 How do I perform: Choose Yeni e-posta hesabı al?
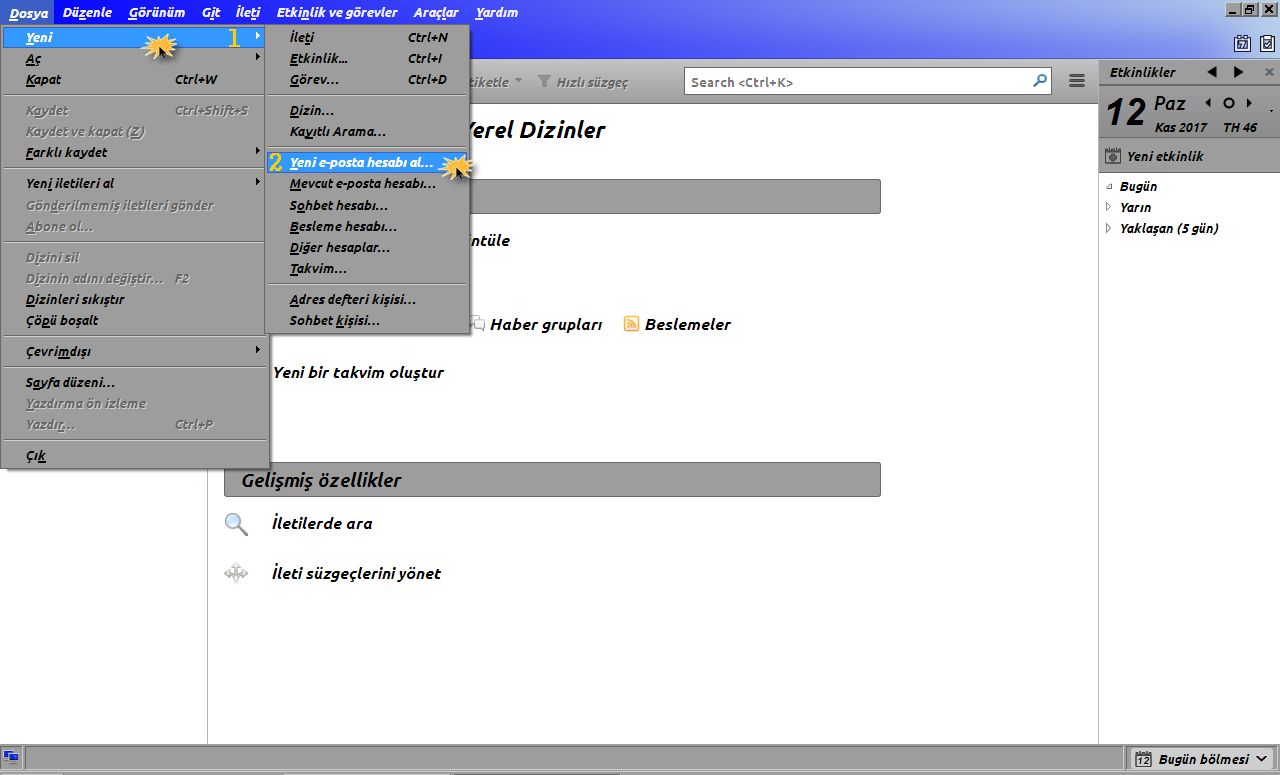coord(367,162)
